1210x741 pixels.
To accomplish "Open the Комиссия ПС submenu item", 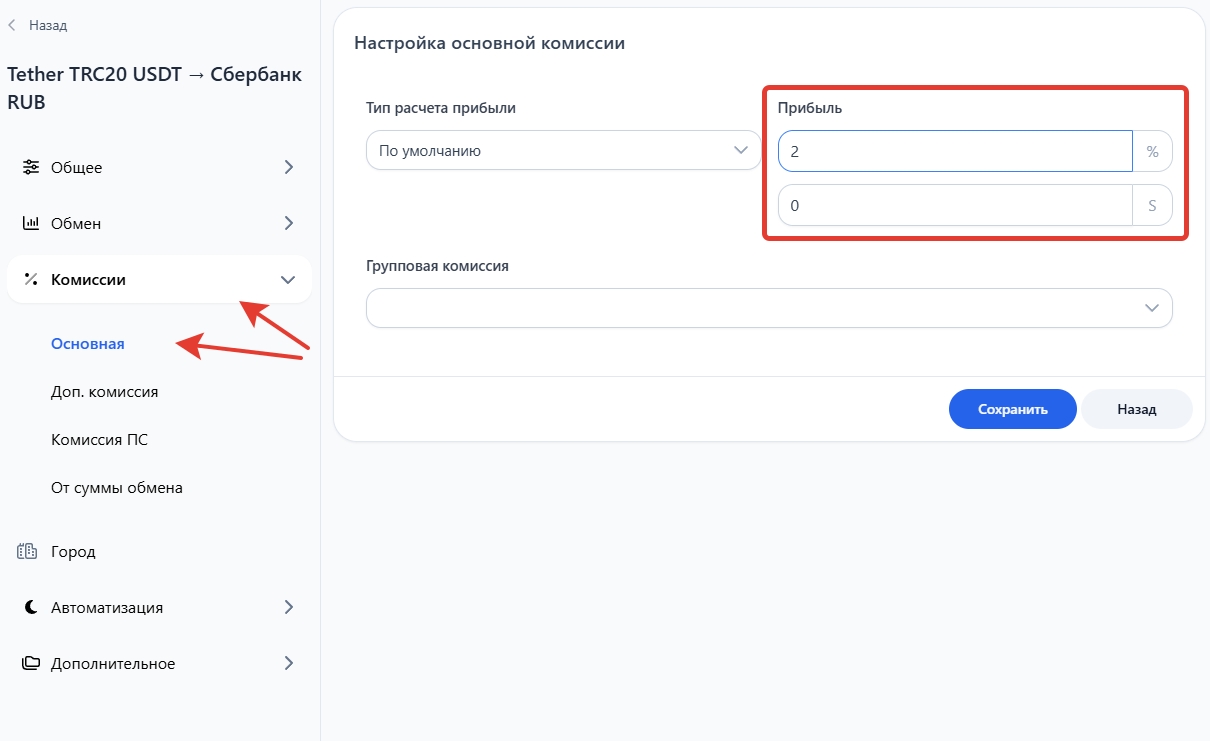I will coord(99,440).
